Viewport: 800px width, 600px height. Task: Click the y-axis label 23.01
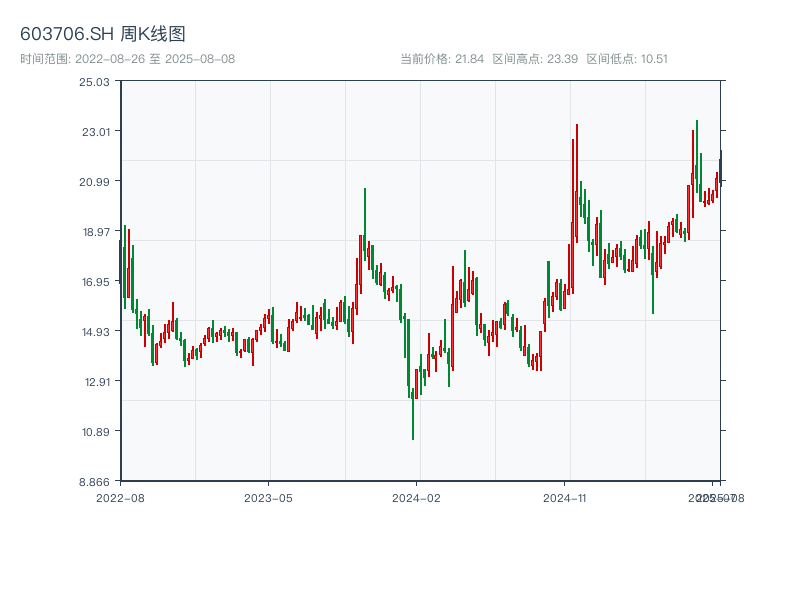coord(96,132)
